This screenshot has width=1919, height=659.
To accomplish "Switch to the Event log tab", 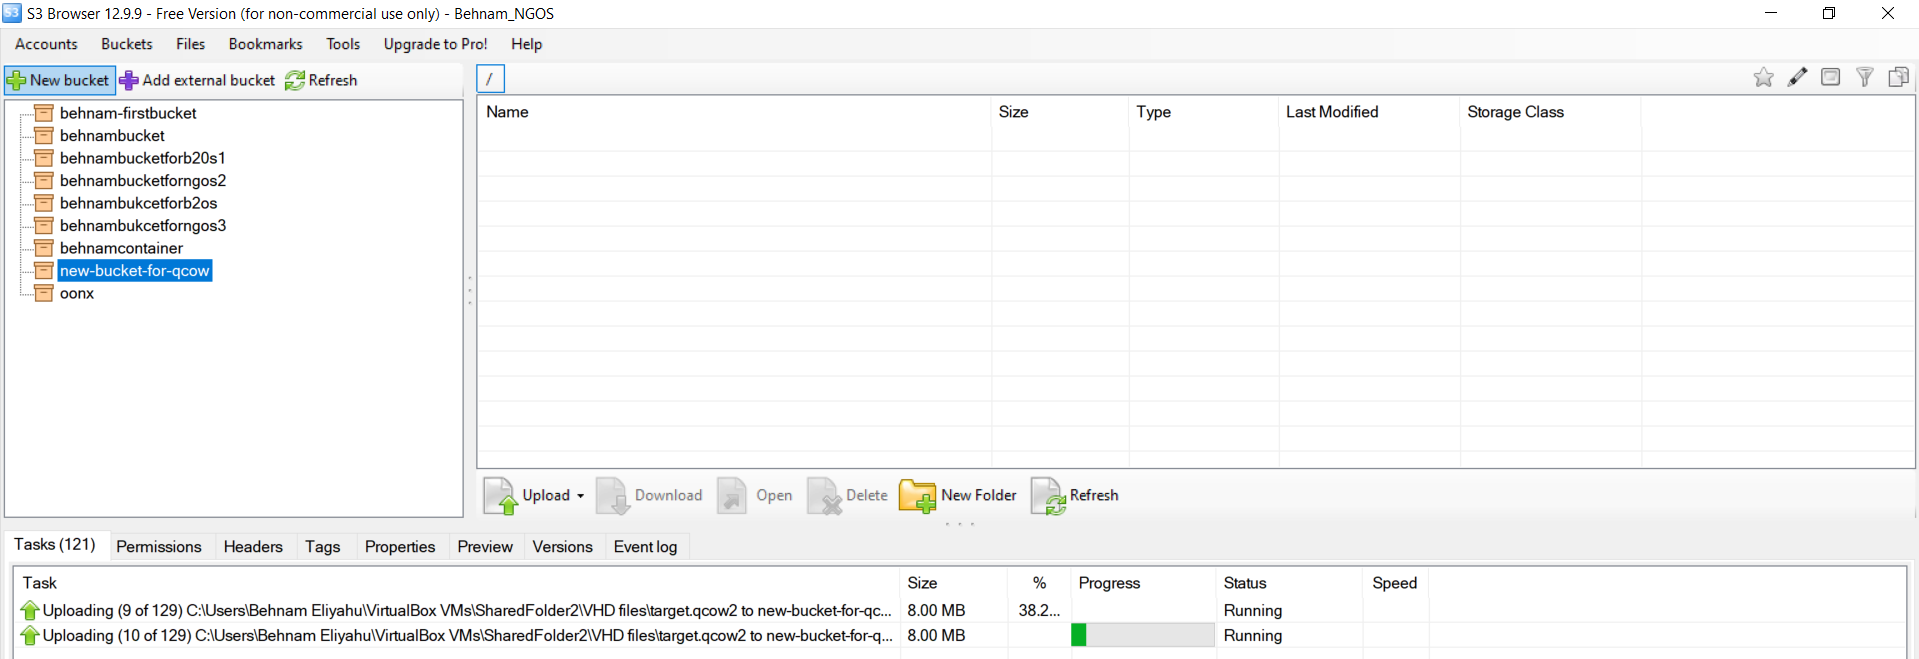I will [x=645, y=547].
